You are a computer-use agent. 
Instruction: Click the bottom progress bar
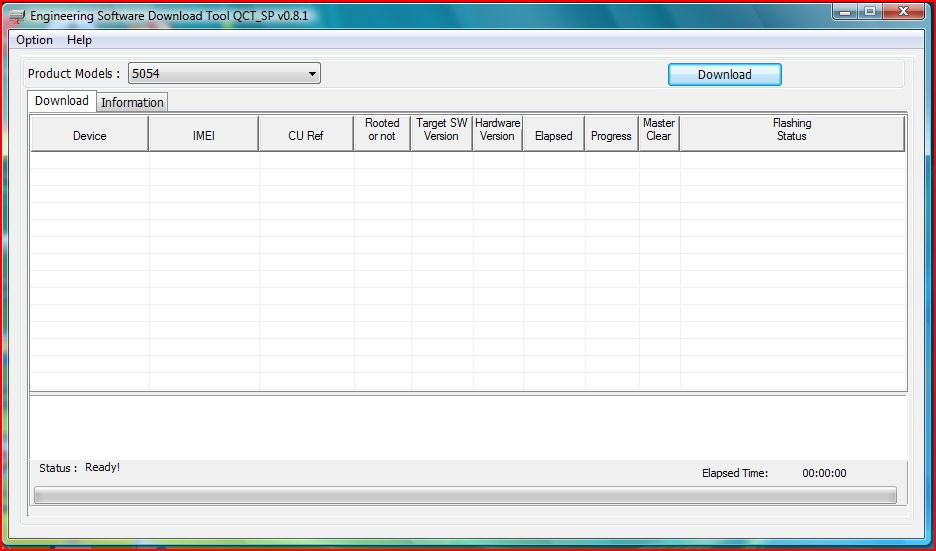[x=466, y=495]
